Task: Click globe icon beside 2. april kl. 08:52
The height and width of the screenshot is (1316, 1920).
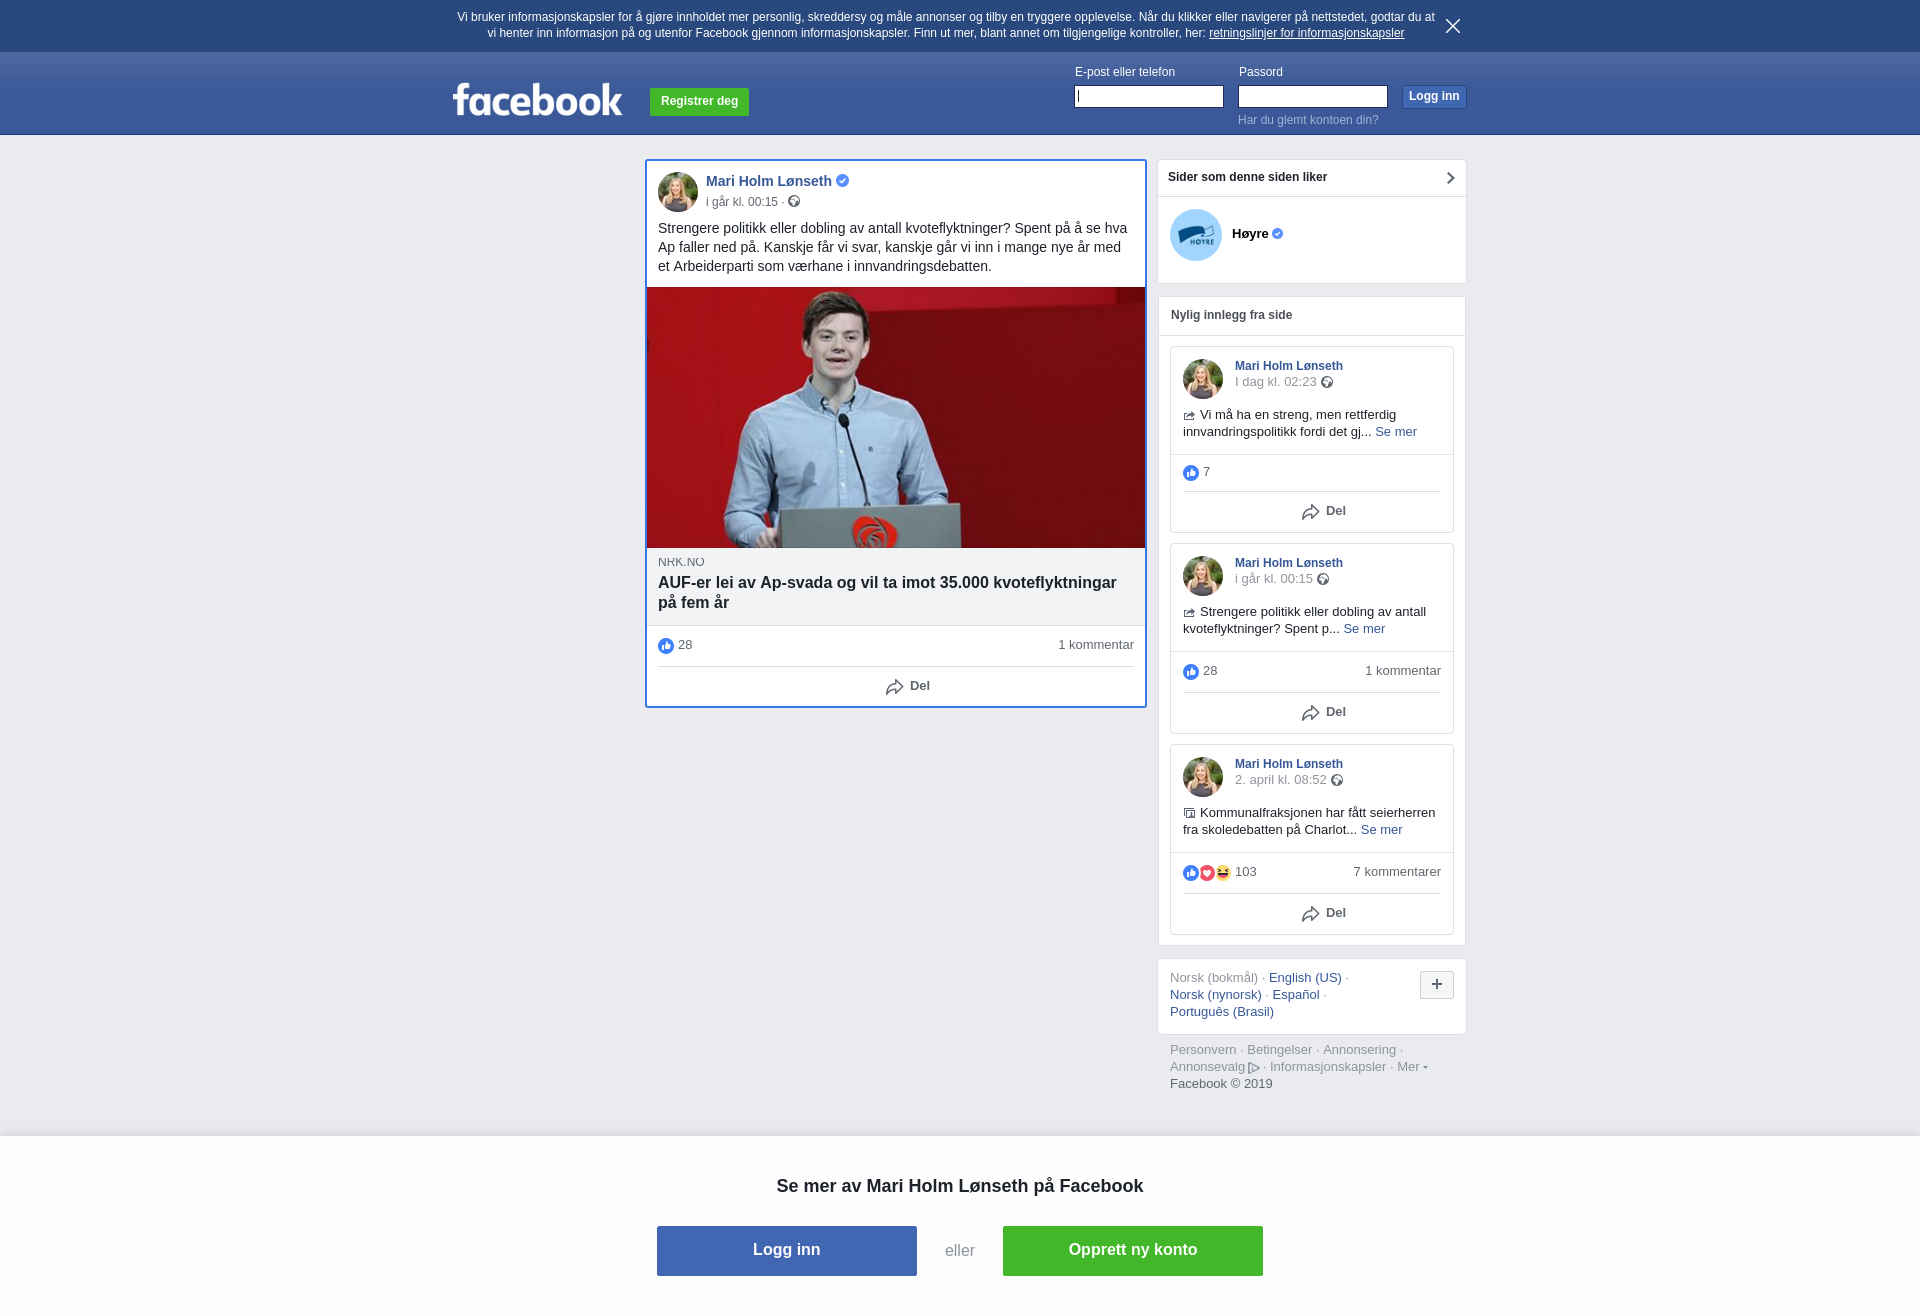Action: 1337,780
